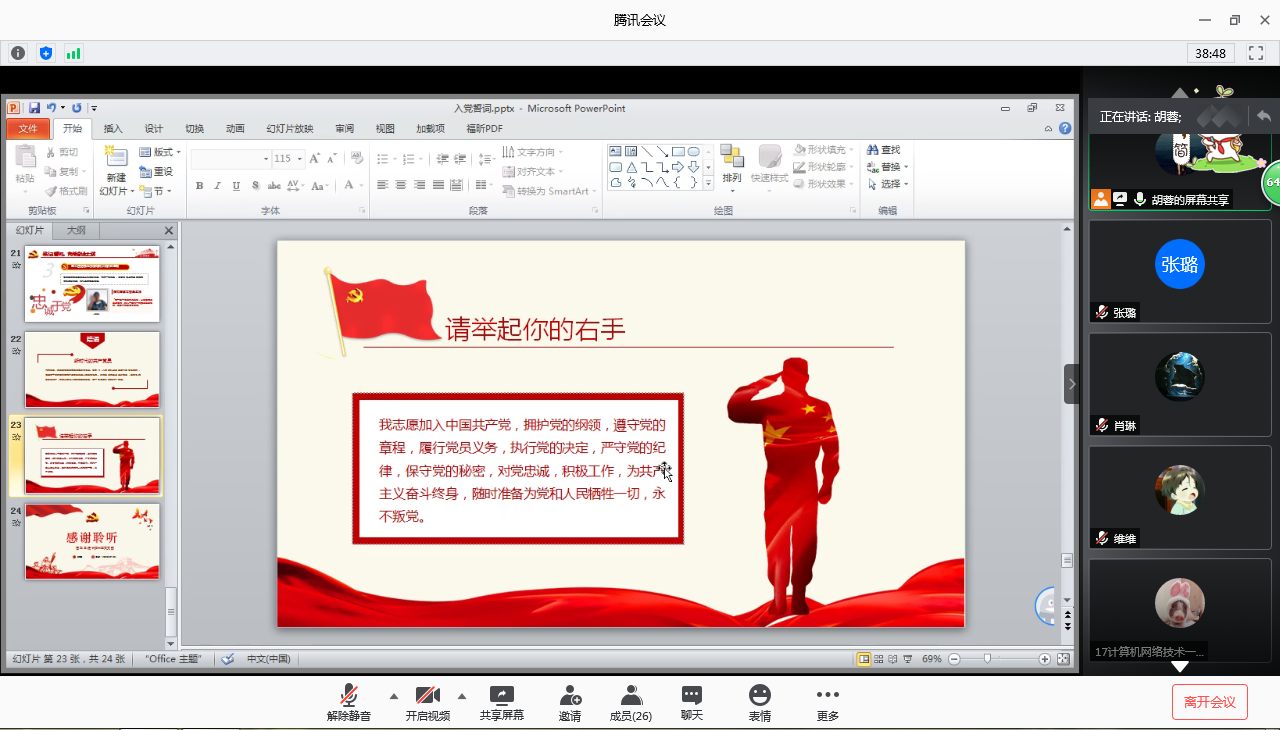Click the meeting info icon at top left
1280x730 pixels.
point(18,53)
